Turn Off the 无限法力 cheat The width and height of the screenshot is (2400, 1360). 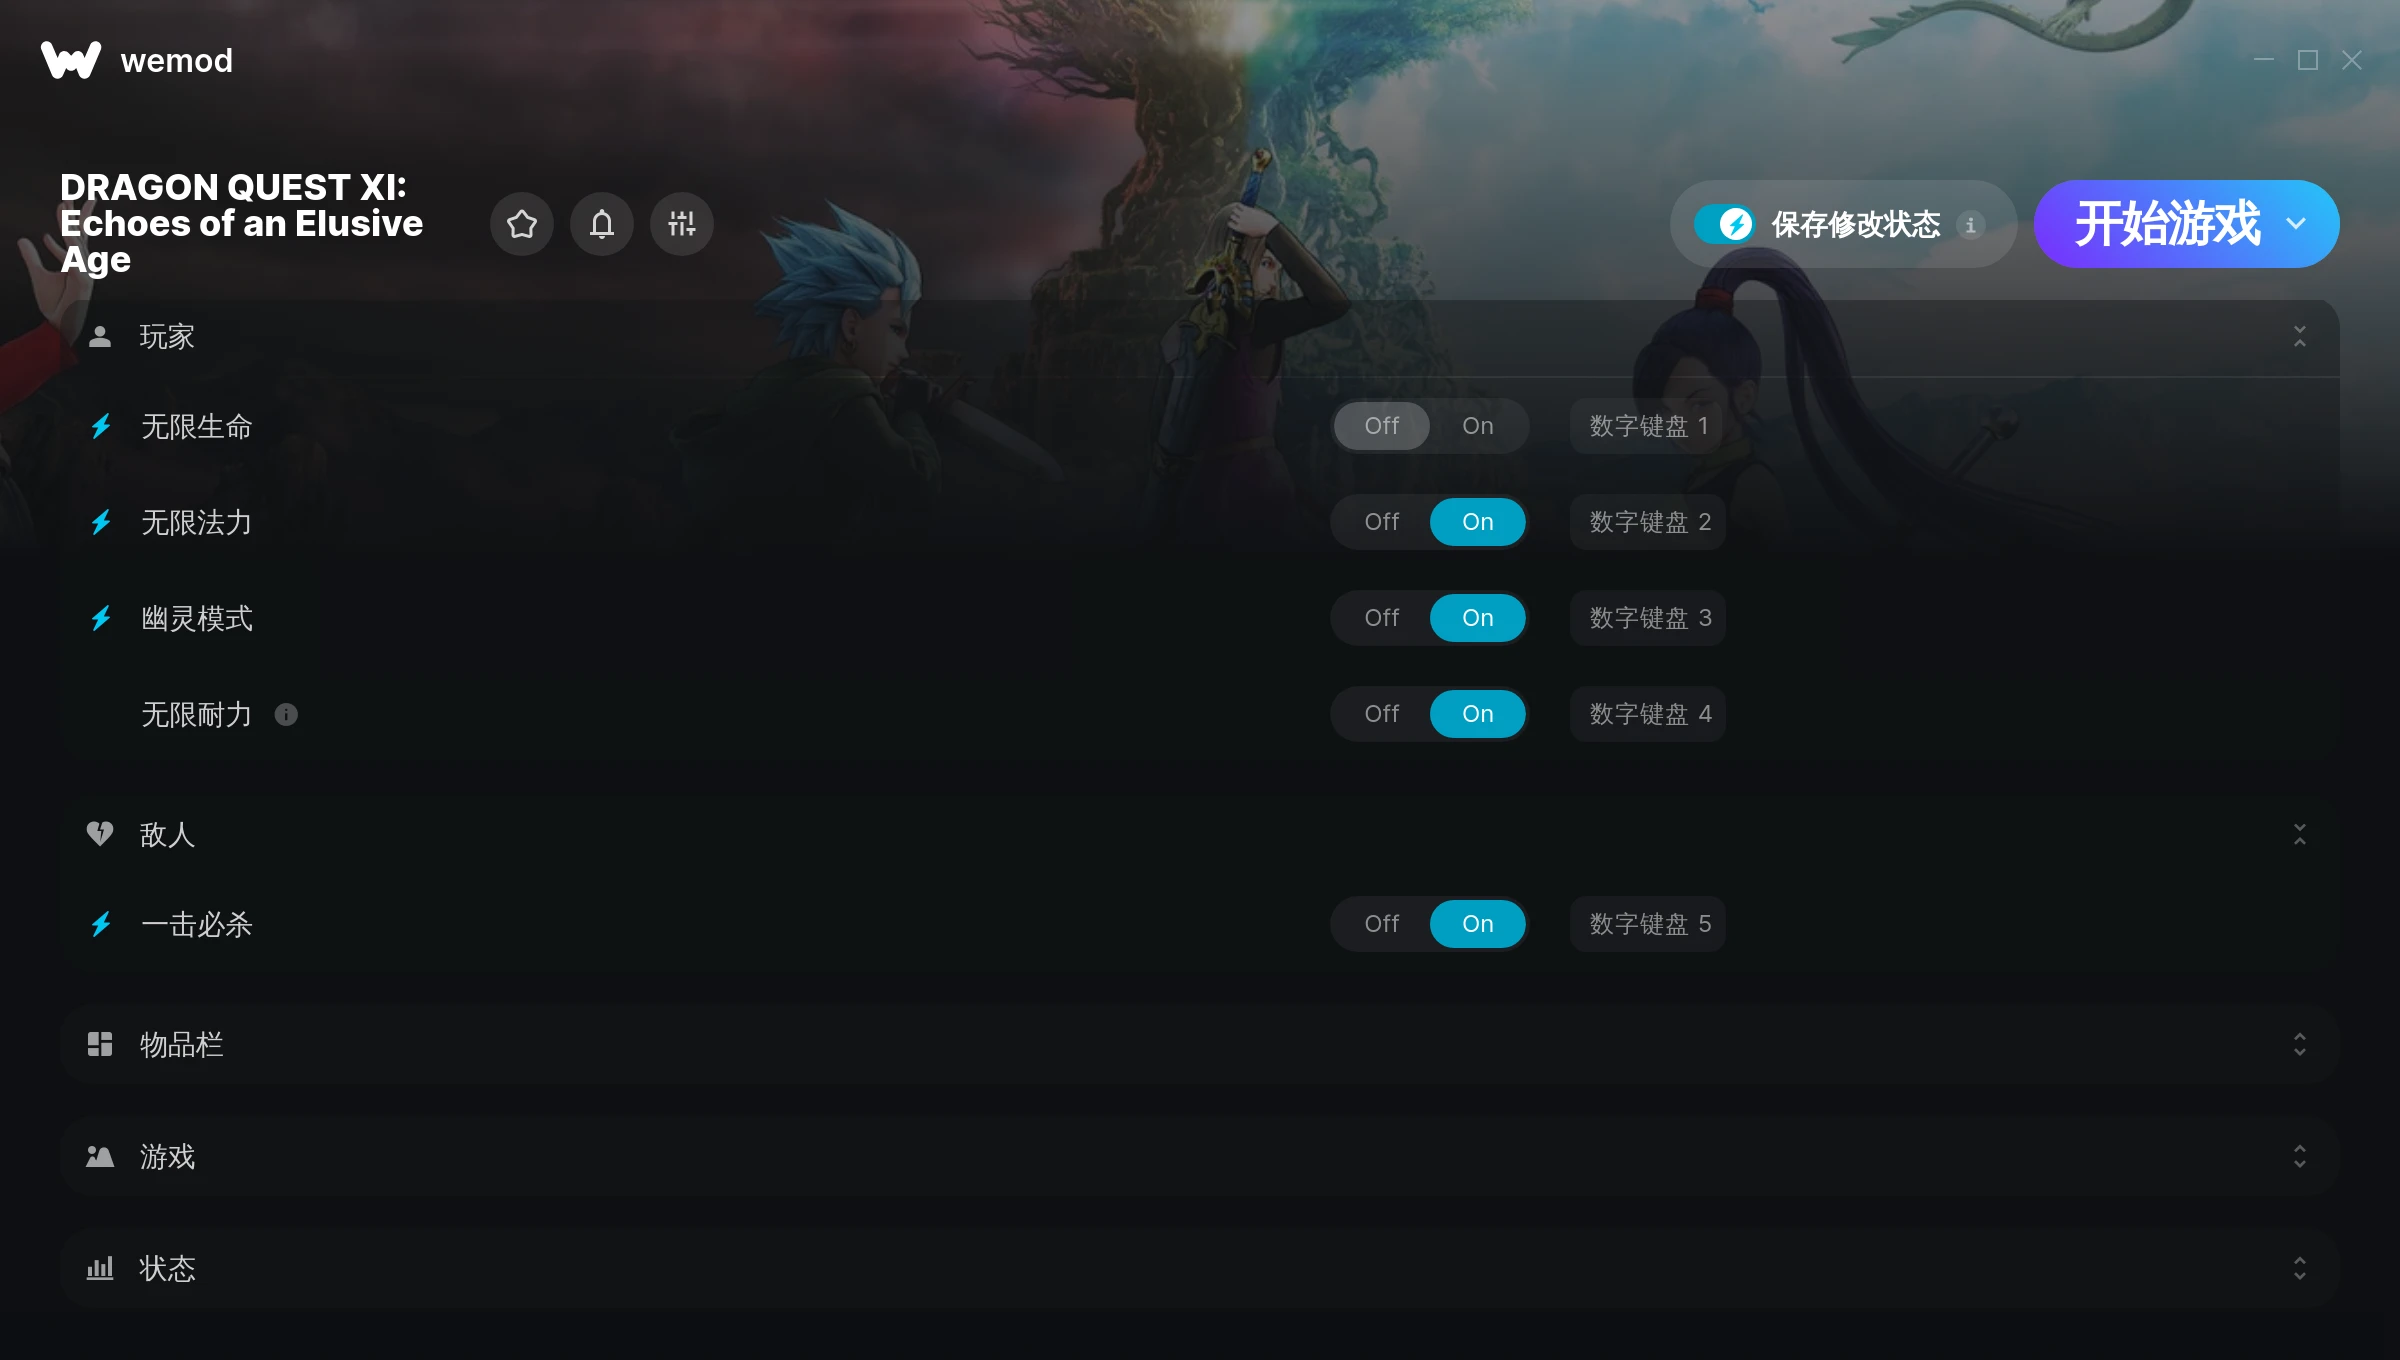[x=1381, y=522]
